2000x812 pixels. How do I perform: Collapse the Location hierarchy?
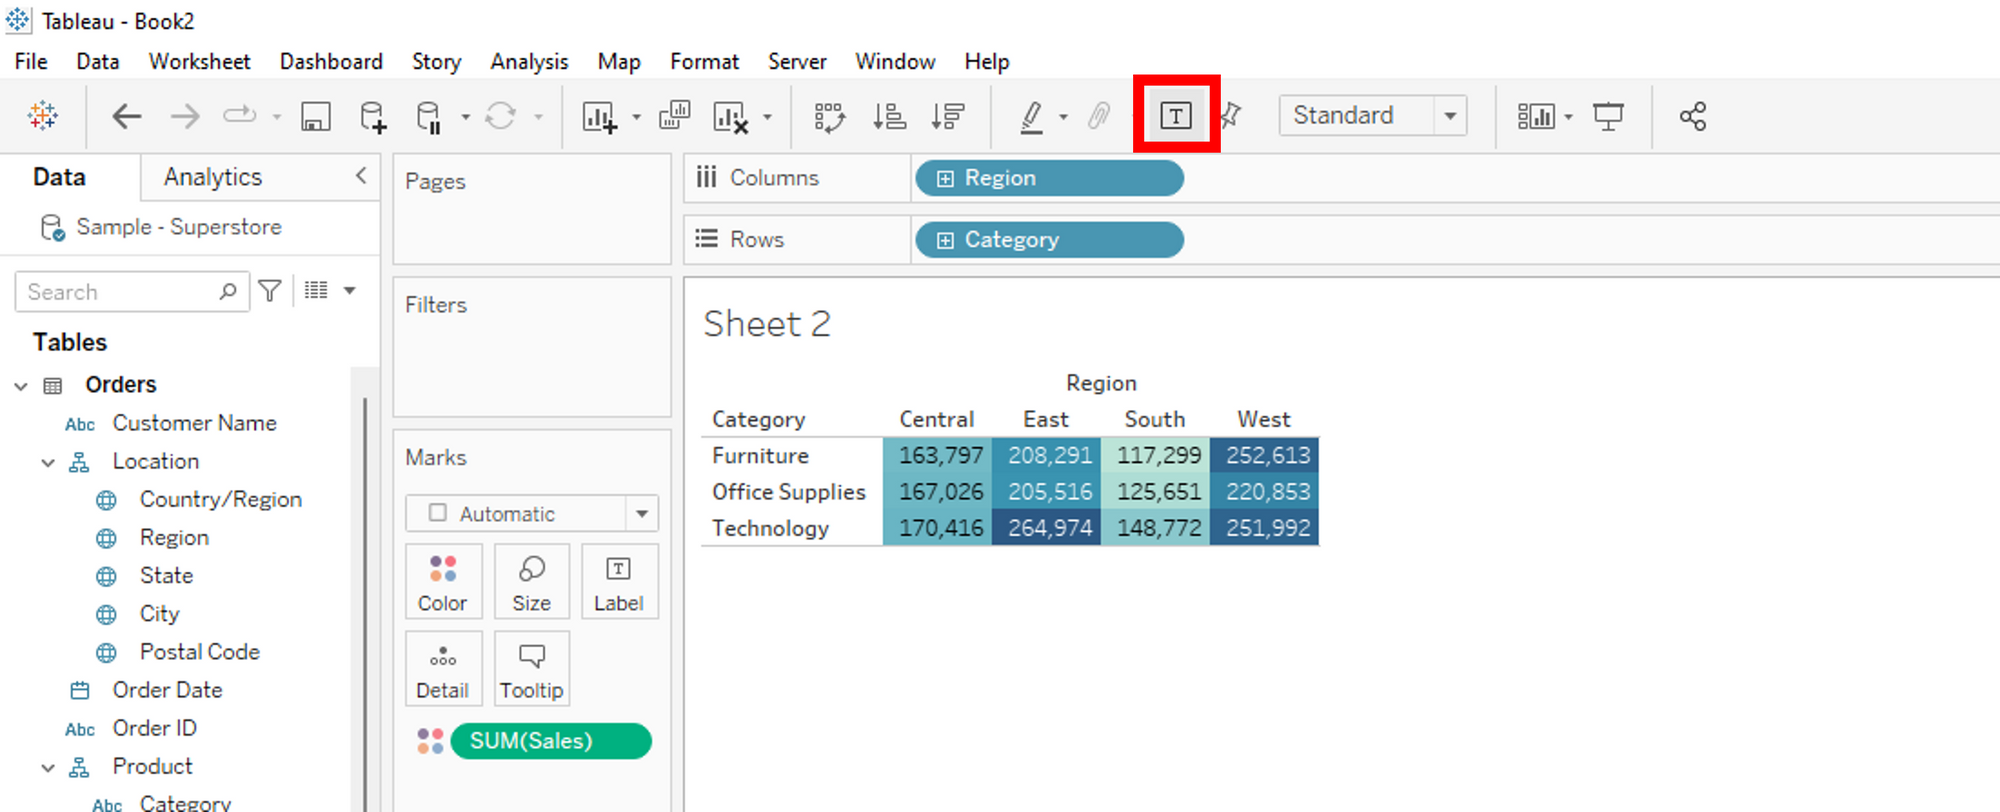pyautogui.click(x=48, y=462)
